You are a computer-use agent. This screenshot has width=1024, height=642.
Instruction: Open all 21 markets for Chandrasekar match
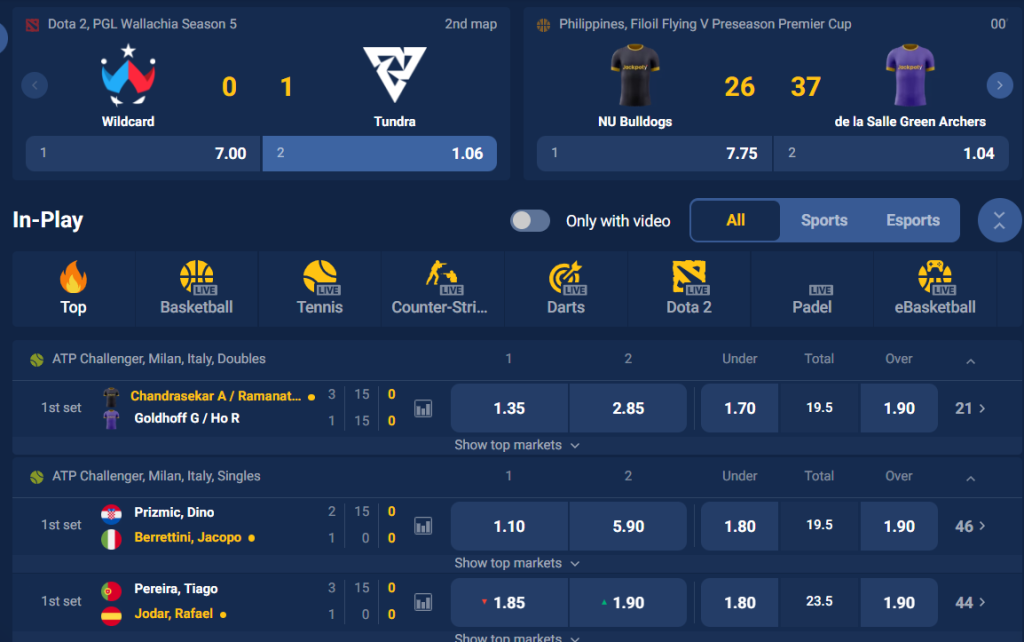(x=967, y=408)
